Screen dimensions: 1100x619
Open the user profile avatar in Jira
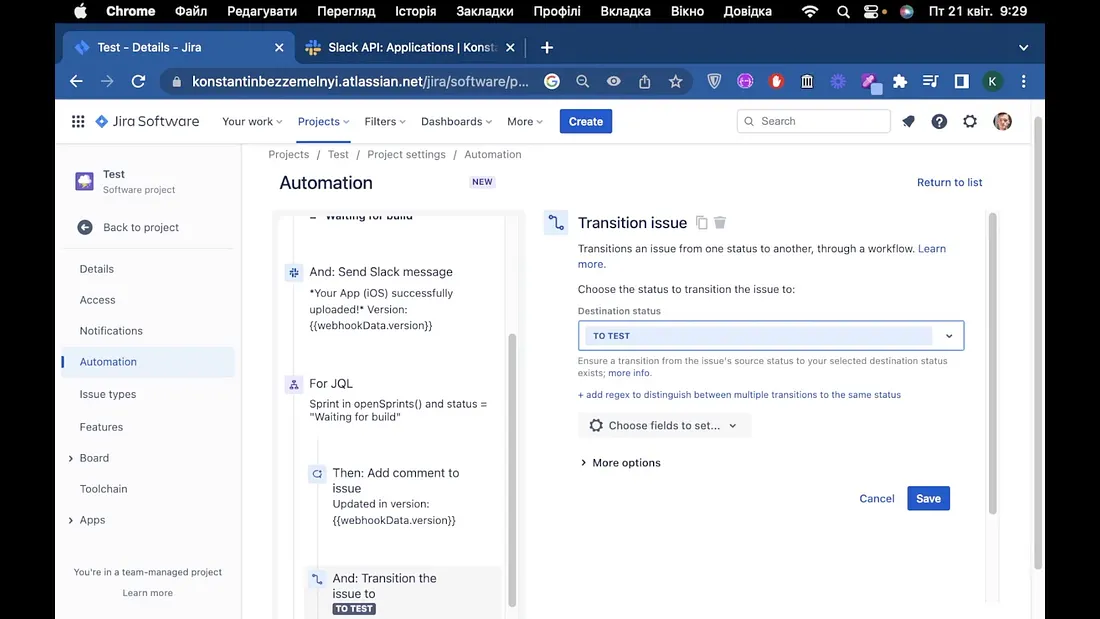(1002, 121)
